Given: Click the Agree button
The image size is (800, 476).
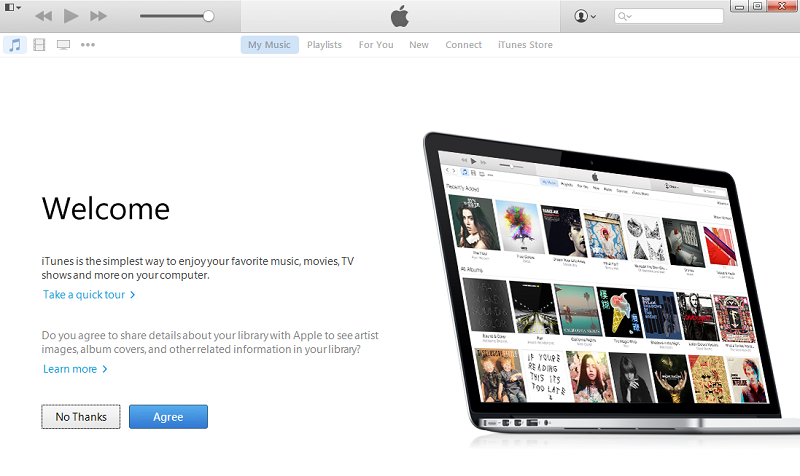Looking at the screenshot, I should (x=168, y=417).
